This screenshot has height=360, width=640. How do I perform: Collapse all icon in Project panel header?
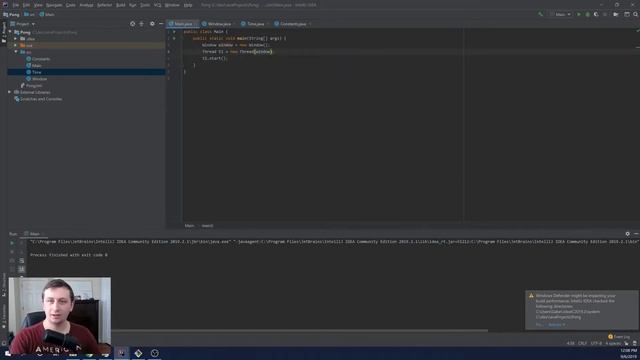pyautogui.click(x=142, y=24)
